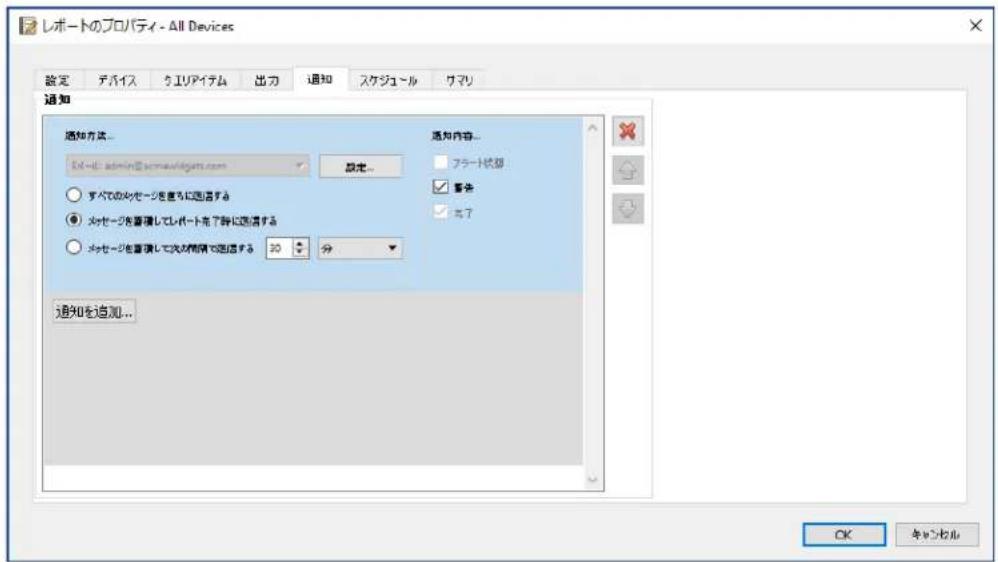Screen dimensions: 998x562
Task: Select 'send when report completes' radio button
Action: pyautogui.click(x=74, y=220)
